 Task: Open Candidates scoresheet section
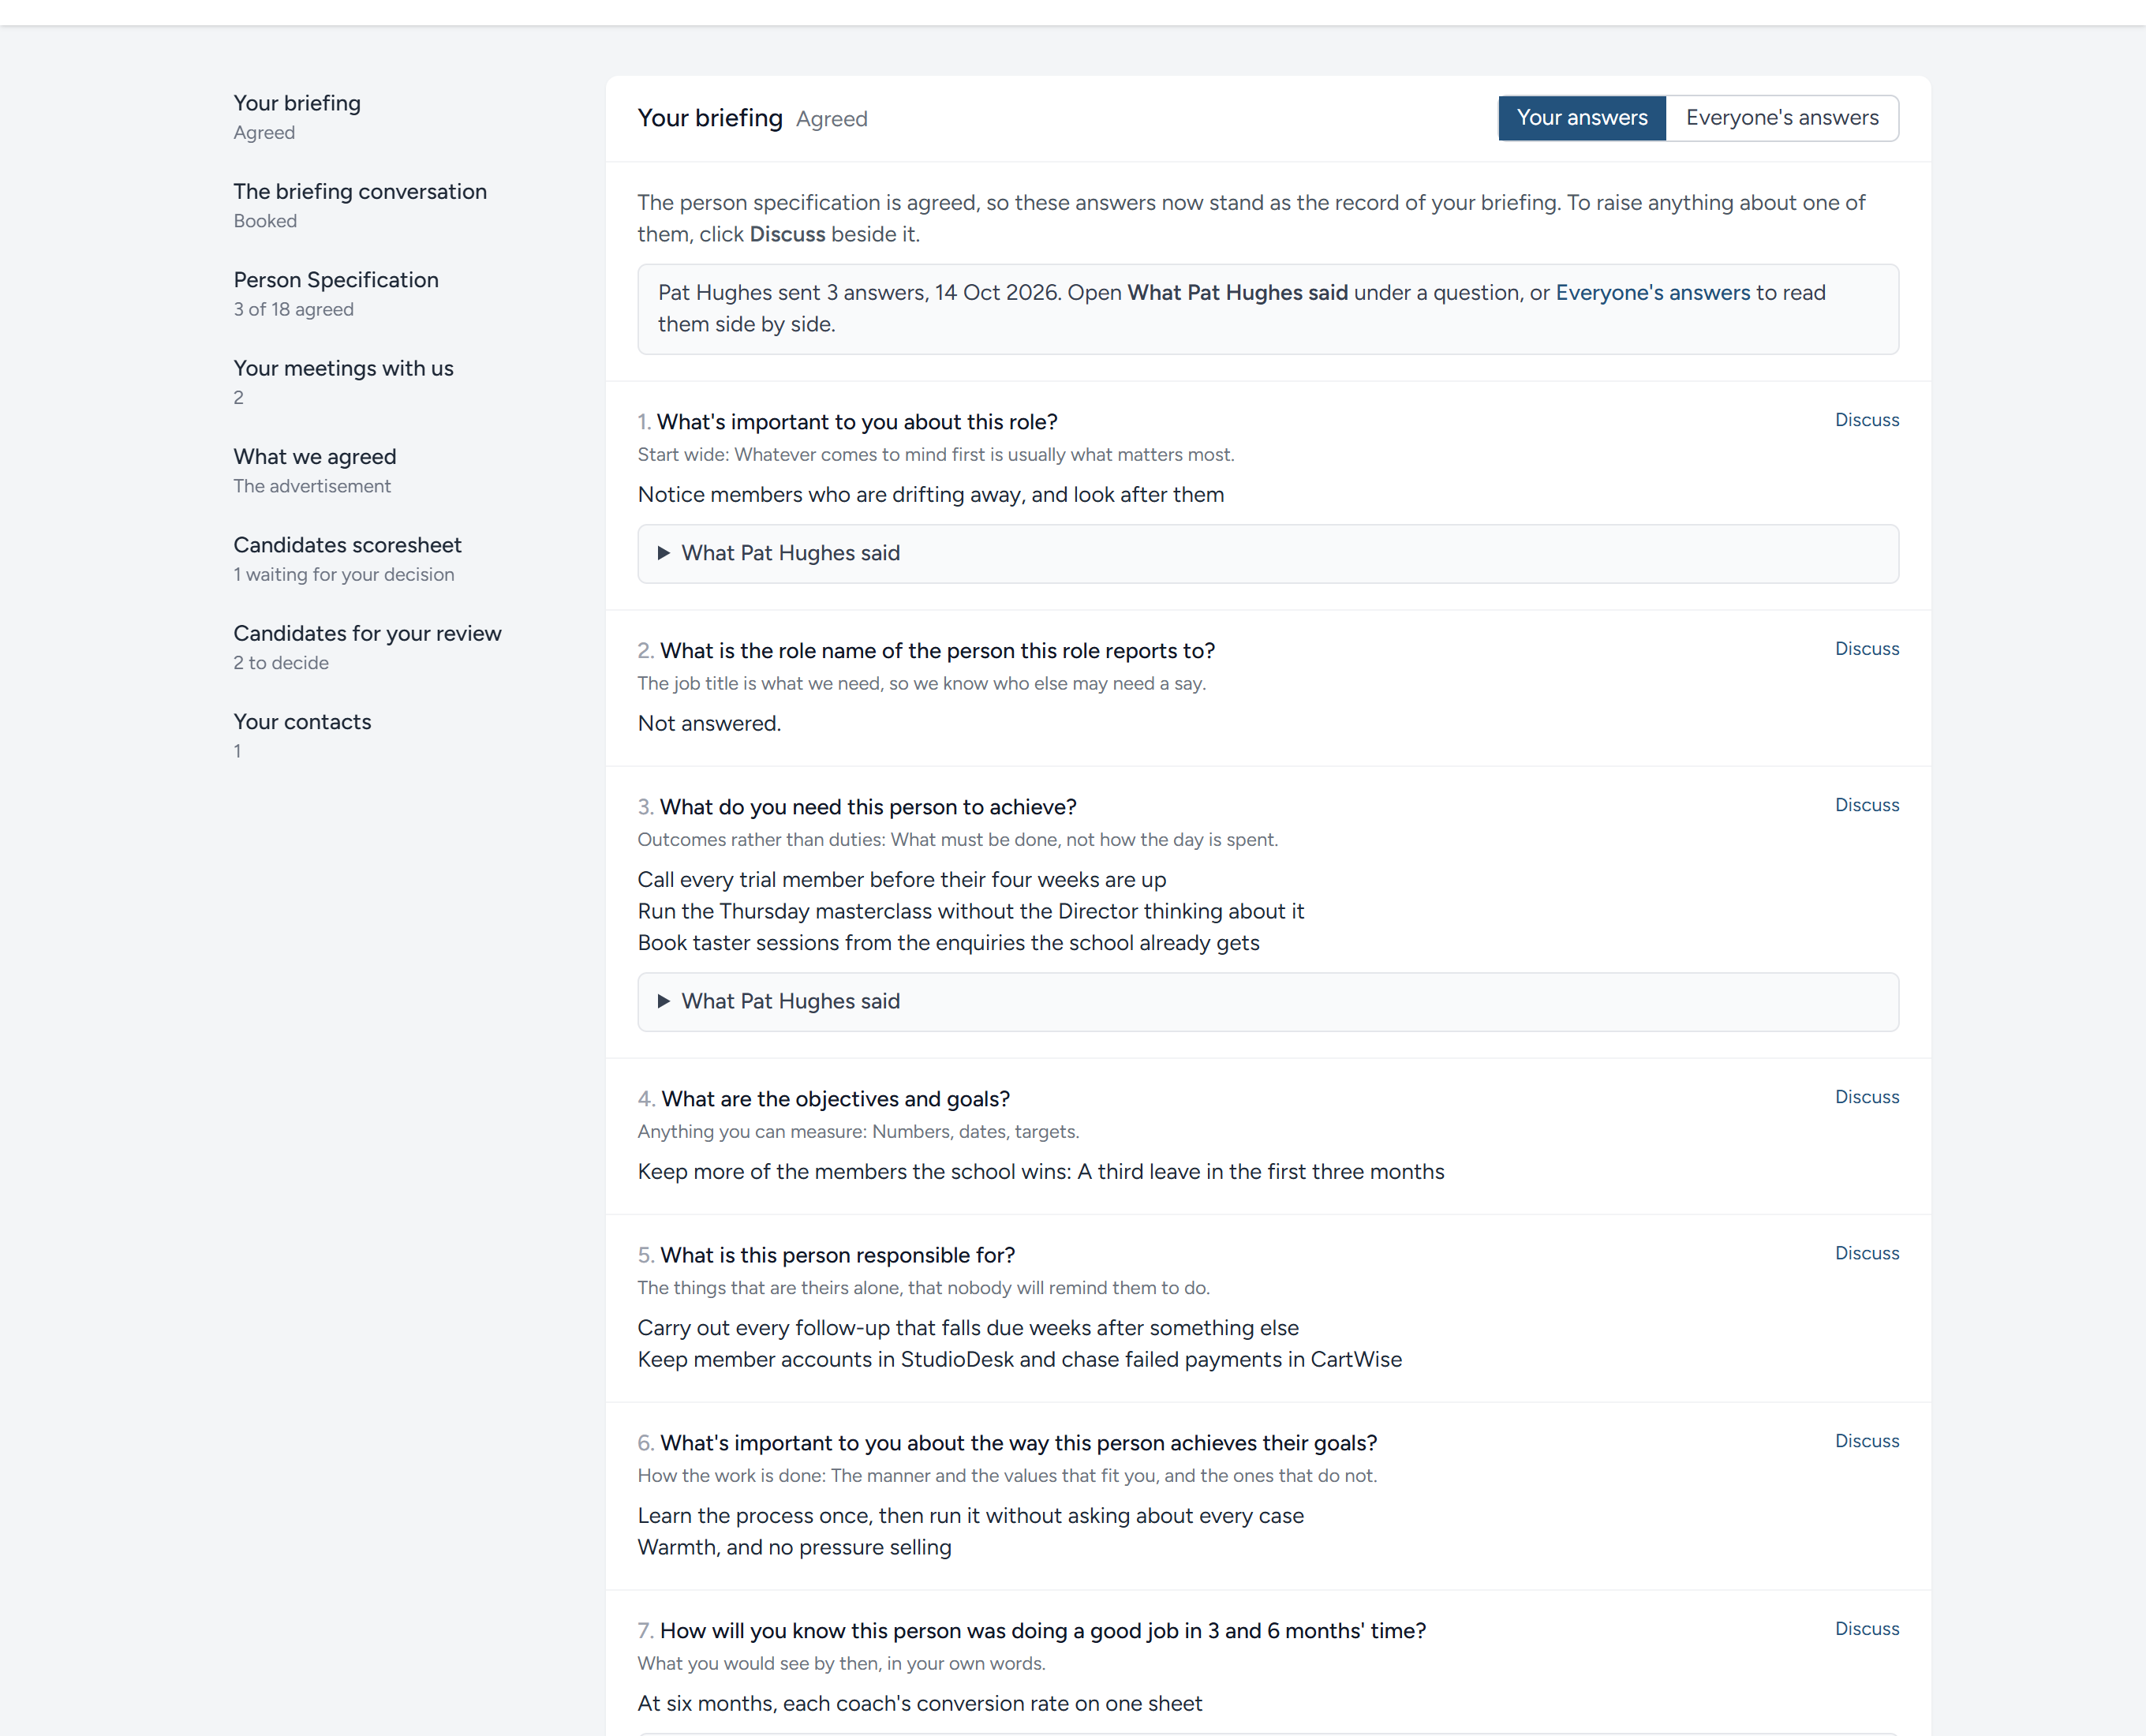tap(347, 558)
